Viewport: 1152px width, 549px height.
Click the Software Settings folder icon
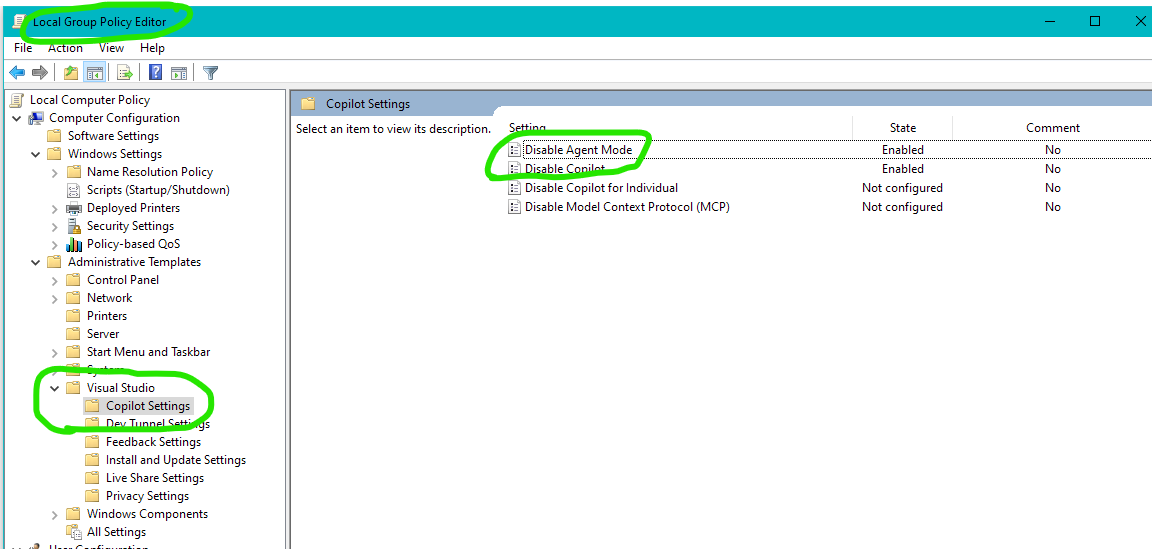54,136
